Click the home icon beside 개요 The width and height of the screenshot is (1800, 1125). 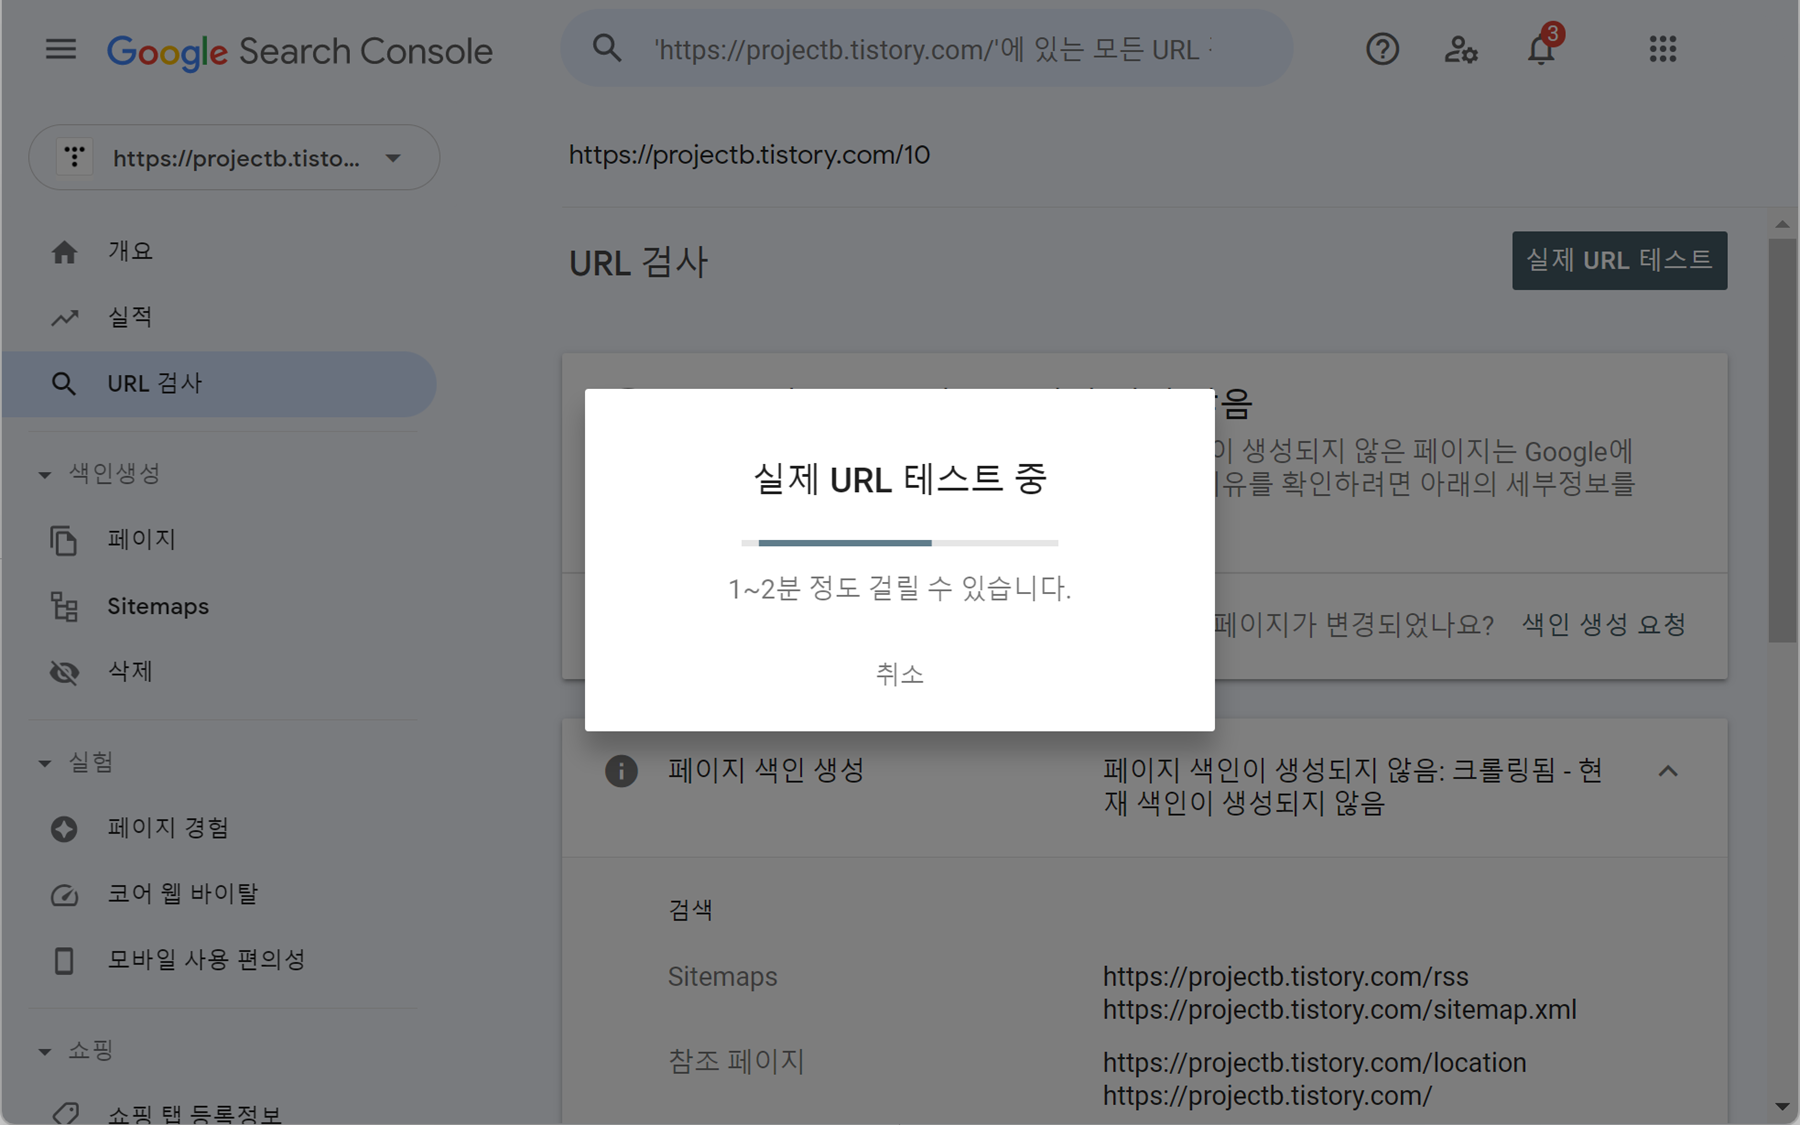click(65, 252)
